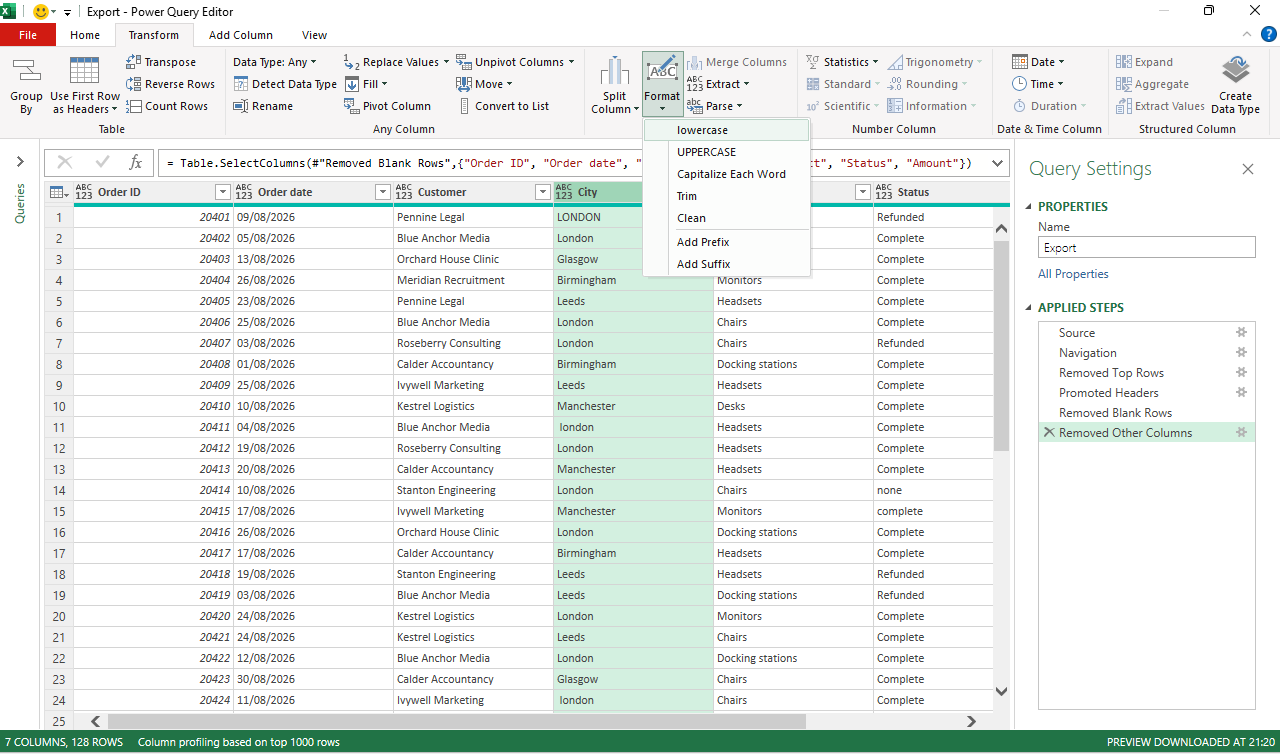Switch to the Add Column tab
The height and width of the screenshot is (754, 1280).
click(241, 35)
